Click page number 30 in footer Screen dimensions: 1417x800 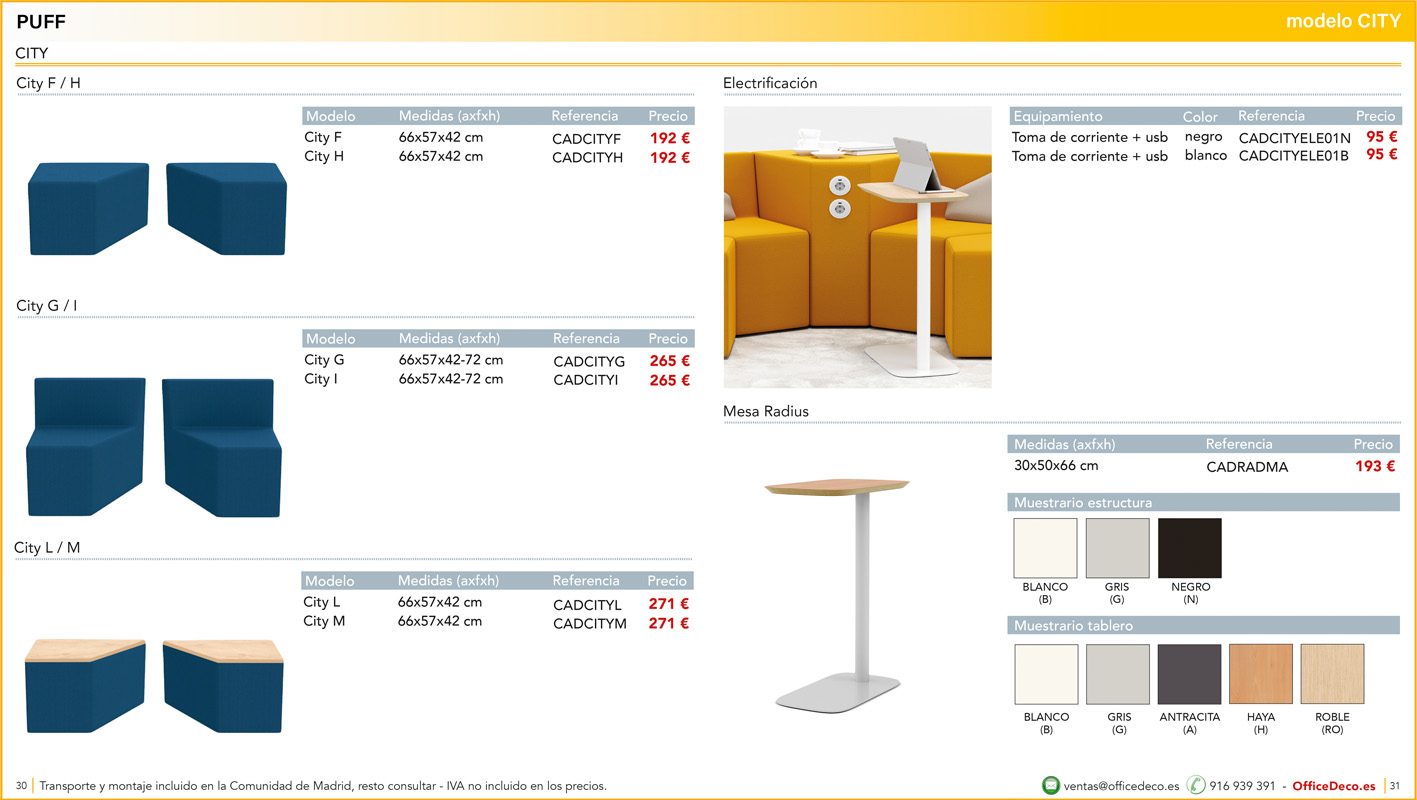(21, 786)
